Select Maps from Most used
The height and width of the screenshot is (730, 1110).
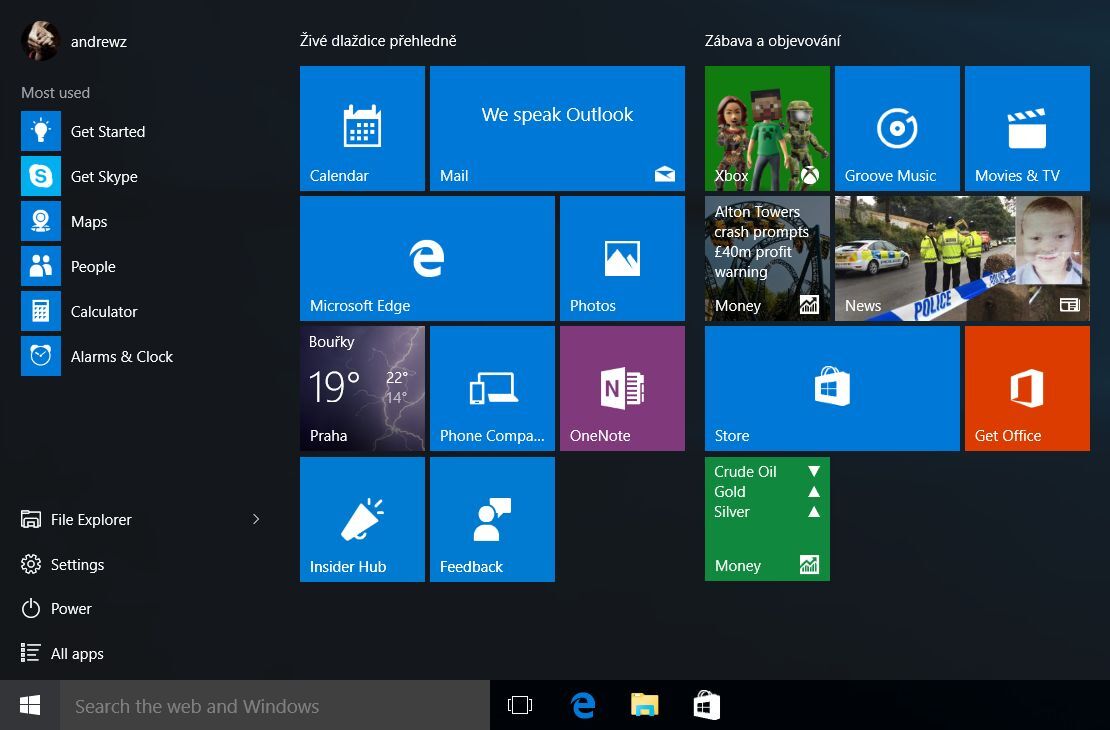[x=89, y=221]
